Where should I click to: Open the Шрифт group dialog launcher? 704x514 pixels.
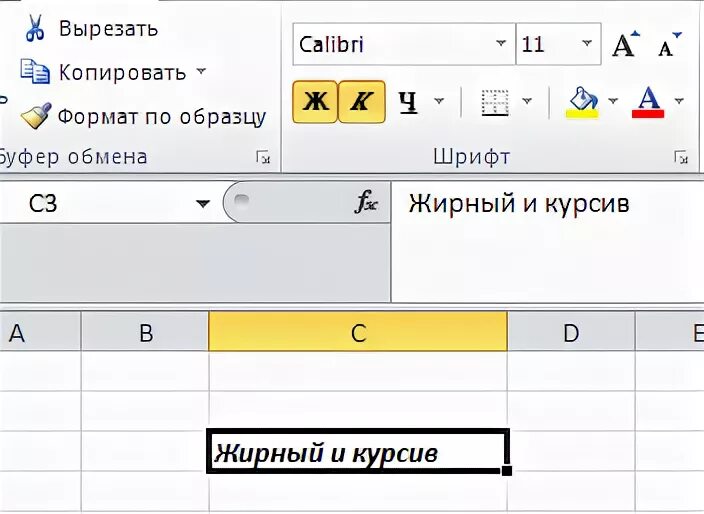(x=681, y=157)
